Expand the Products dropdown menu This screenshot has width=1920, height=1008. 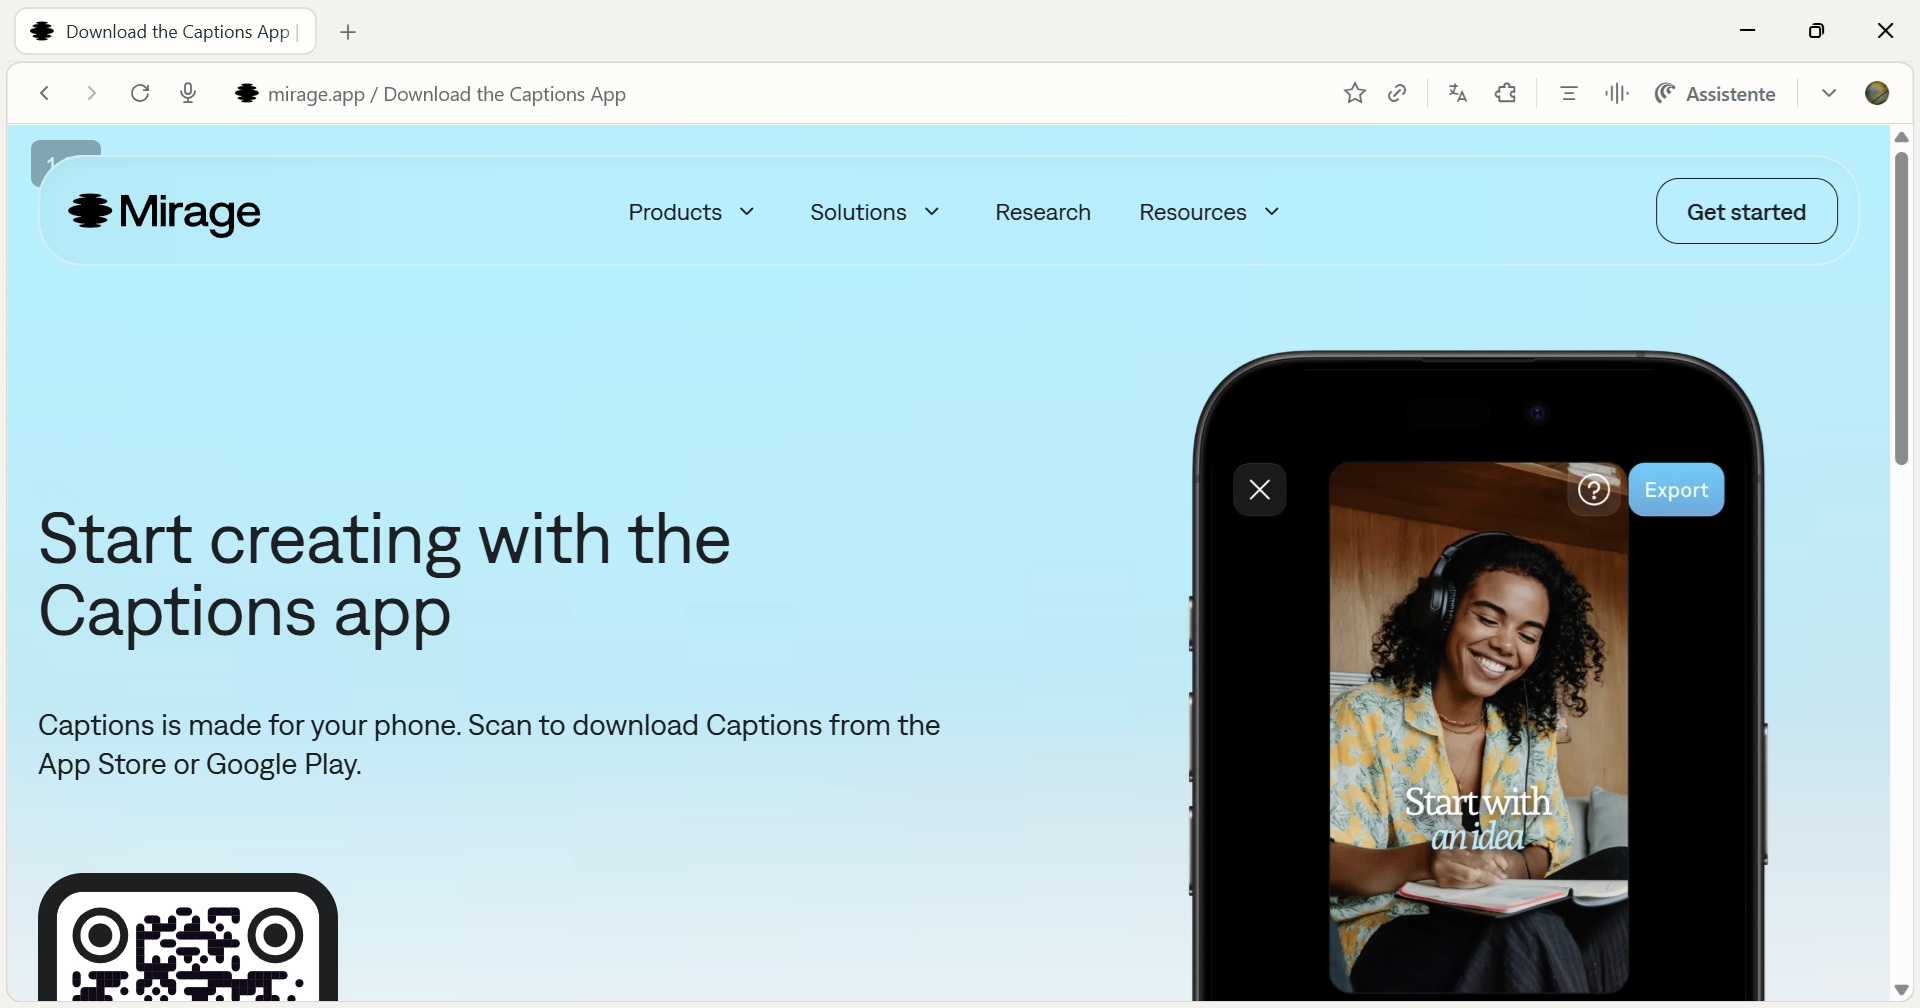pyautogui.click(x=691, y=212)
